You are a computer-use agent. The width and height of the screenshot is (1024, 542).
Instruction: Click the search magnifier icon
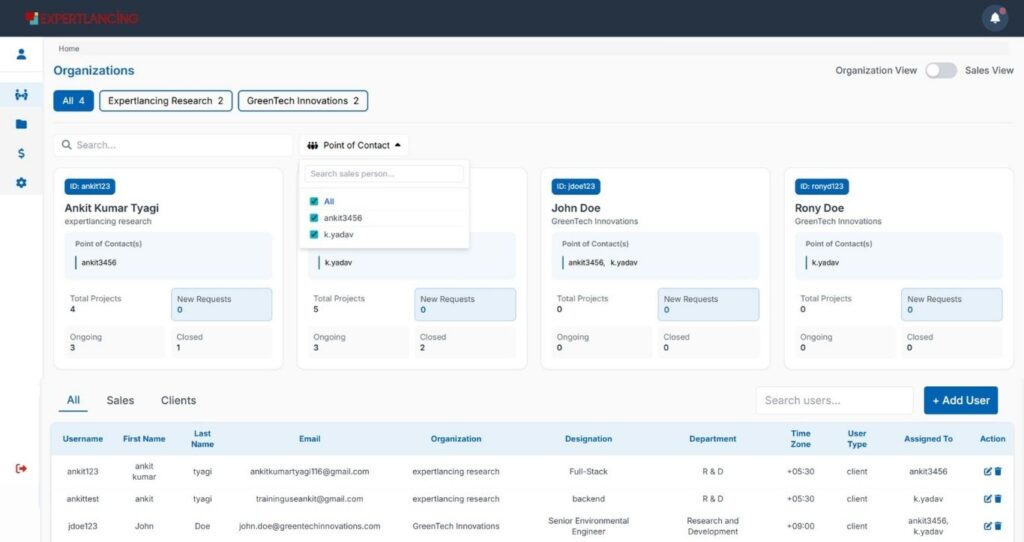point(67,145)
